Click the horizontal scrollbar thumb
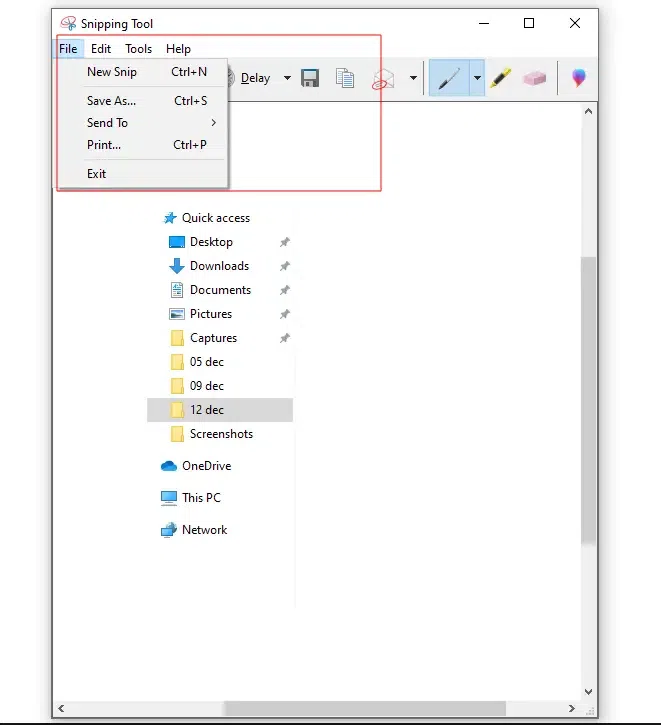Screen dimensions: 661x725 pos(365,708)
